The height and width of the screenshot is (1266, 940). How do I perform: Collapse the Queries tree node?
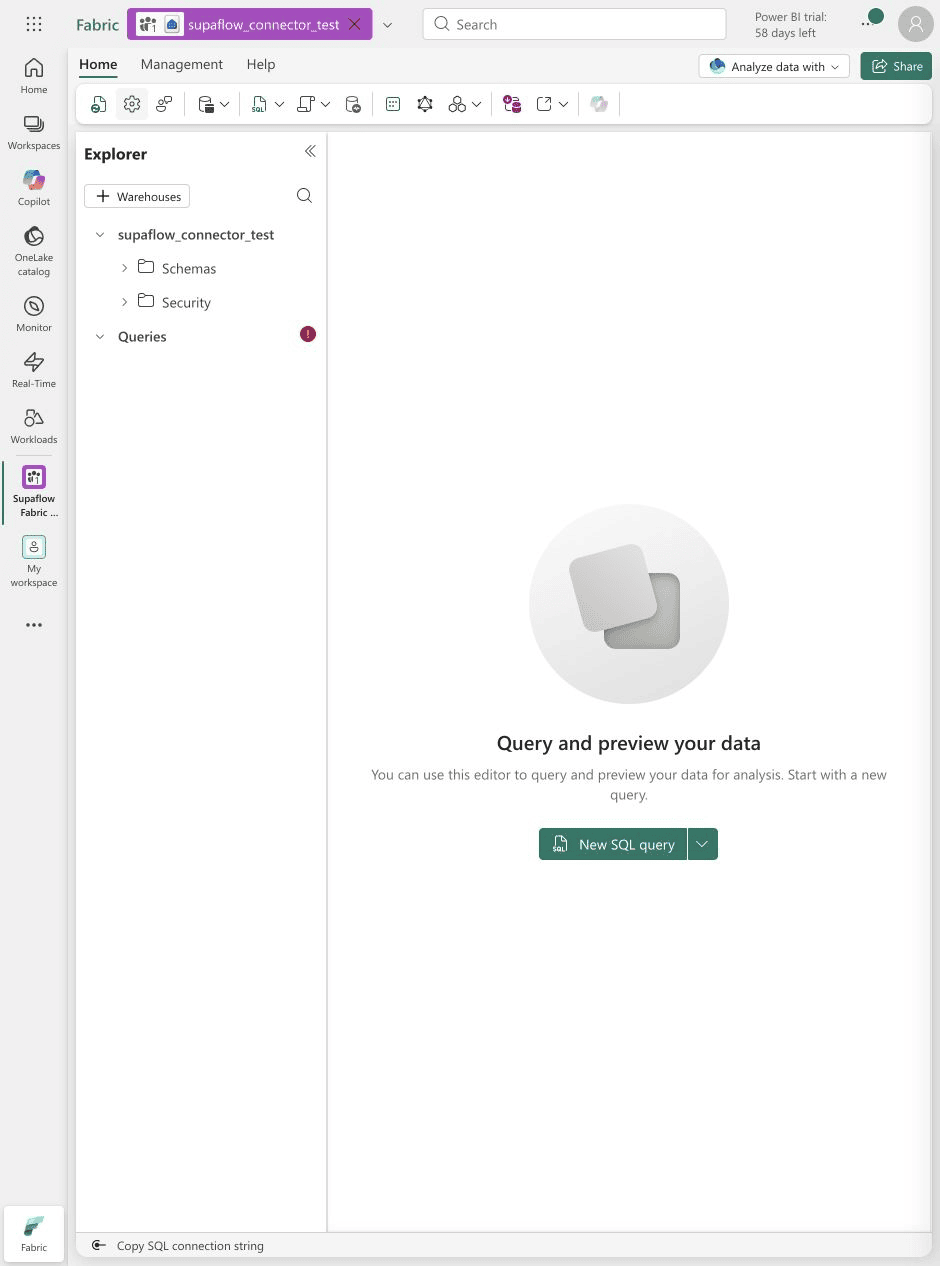click(100, 337)
